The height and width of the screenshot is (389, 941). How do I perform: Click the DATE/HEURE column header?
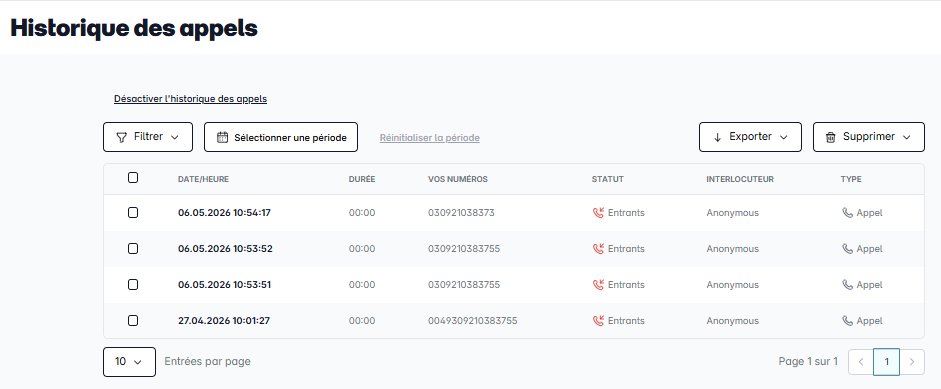point(203,179)
